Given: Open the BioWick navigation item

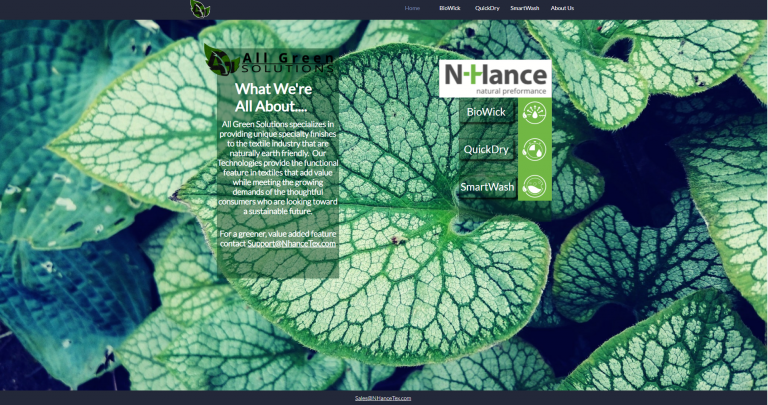Looking at the screenshot, I should coord(450,8).
